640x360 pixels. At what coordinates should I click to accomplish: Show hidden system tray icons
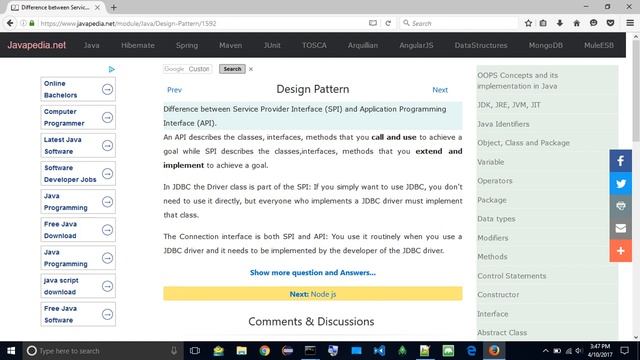(x=545, y=351)
